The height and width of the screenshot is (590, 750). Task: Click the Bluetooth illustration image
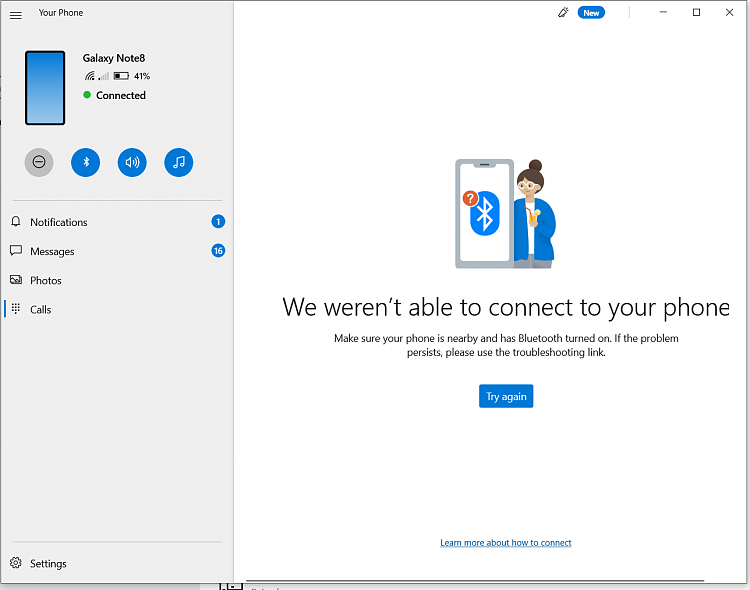[506, 214]
